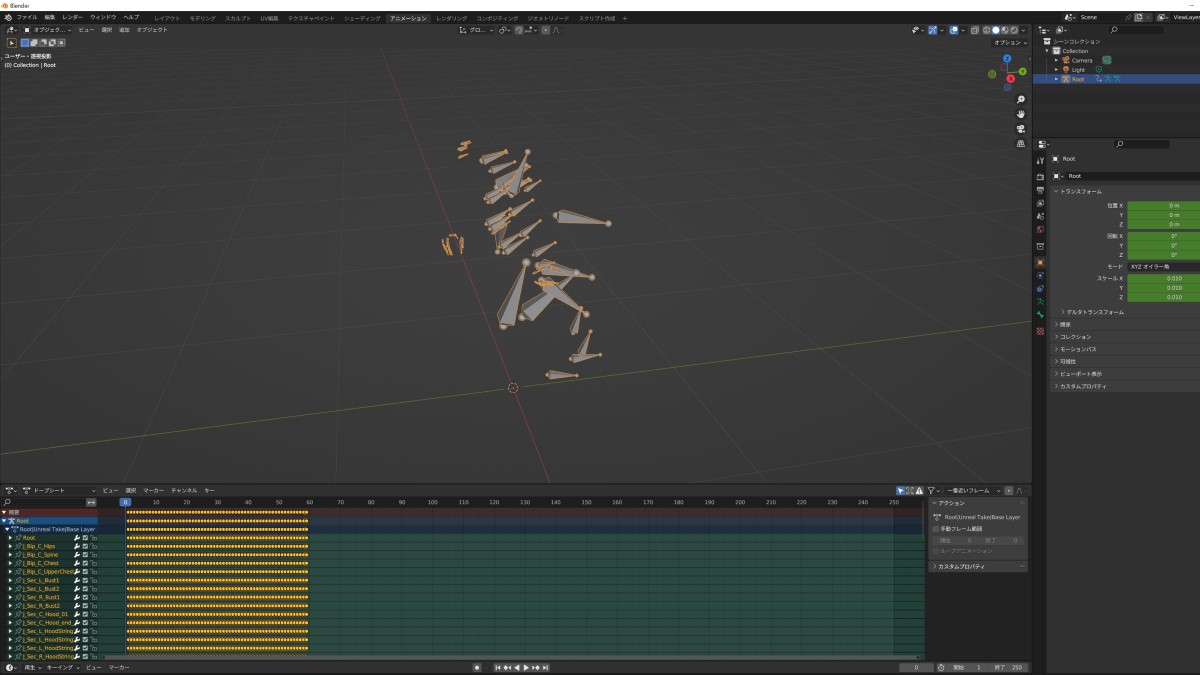This screenshot has height=675, width=1200.
Task: Open the Render properties tab icon
Action: click(x=1040, y=177)
